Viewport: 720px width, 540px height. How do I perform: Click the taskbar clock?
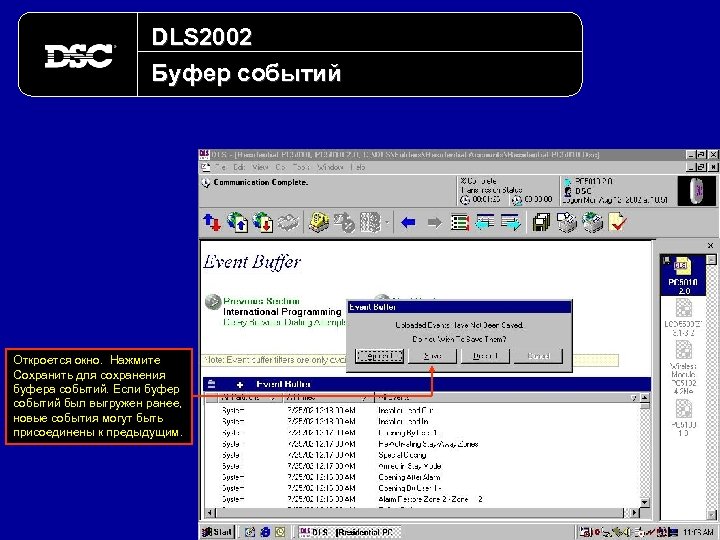click(x=698, y=533)
